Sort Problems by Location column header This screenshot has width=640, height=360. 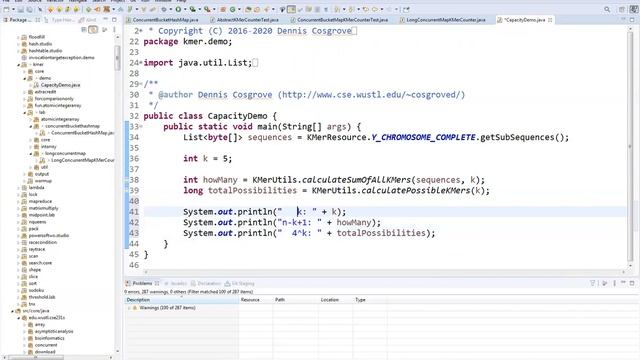pos(336,300)
